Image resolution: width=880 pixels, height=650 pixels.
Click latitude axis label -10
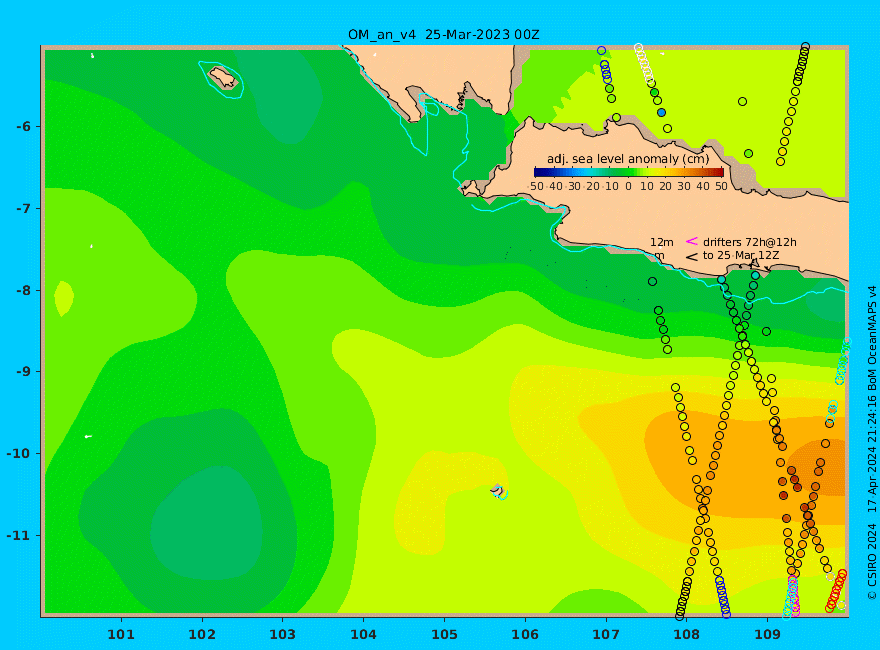click(x=20, y=453)
